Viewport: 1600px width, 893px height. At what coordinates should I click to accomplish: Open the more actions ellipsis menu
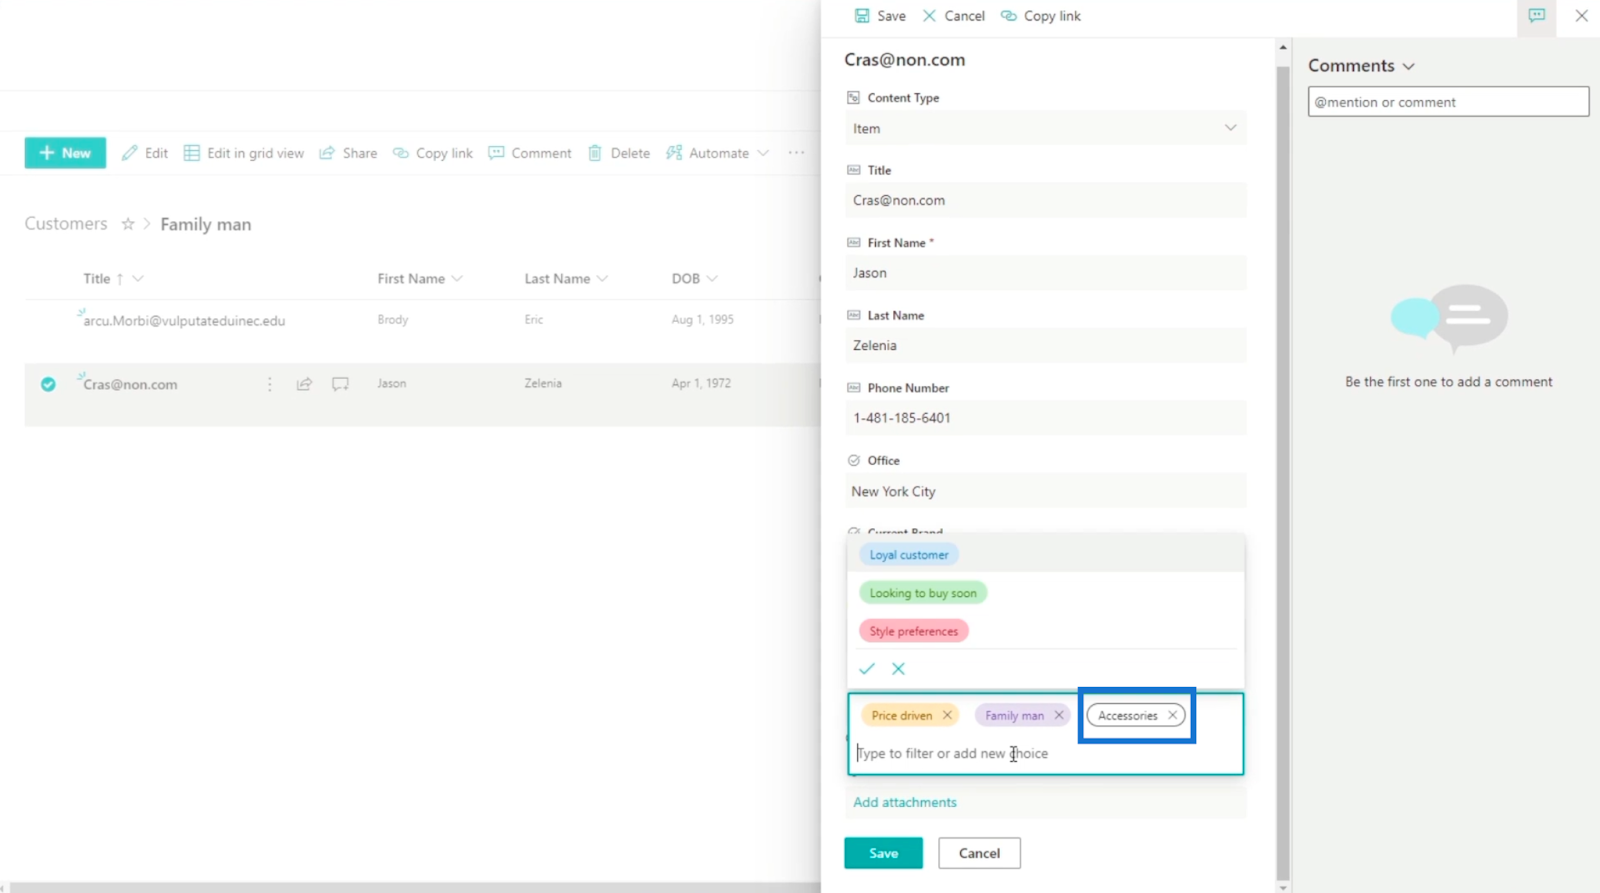[x=796, y=153]
